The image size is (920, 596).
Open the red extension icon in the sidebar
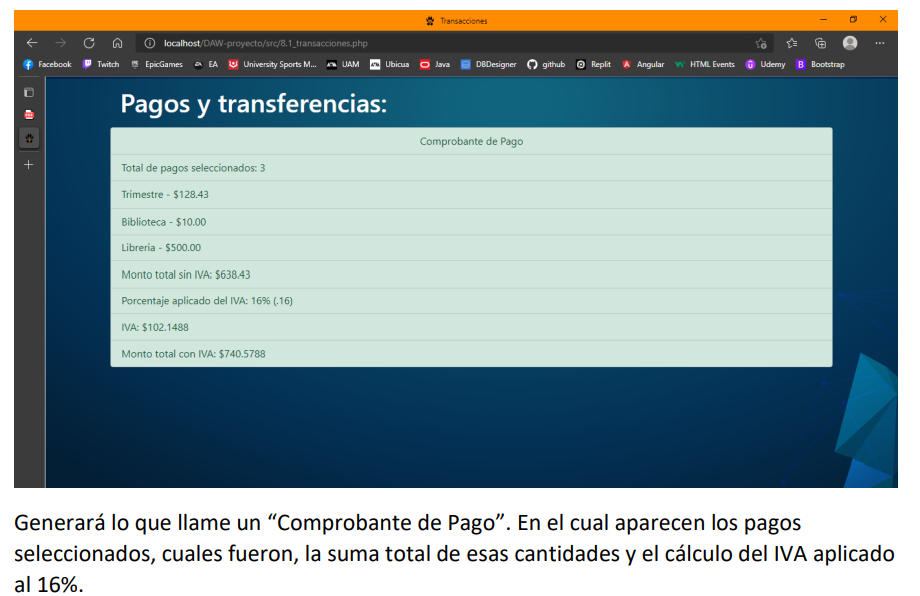click(28, 114)
